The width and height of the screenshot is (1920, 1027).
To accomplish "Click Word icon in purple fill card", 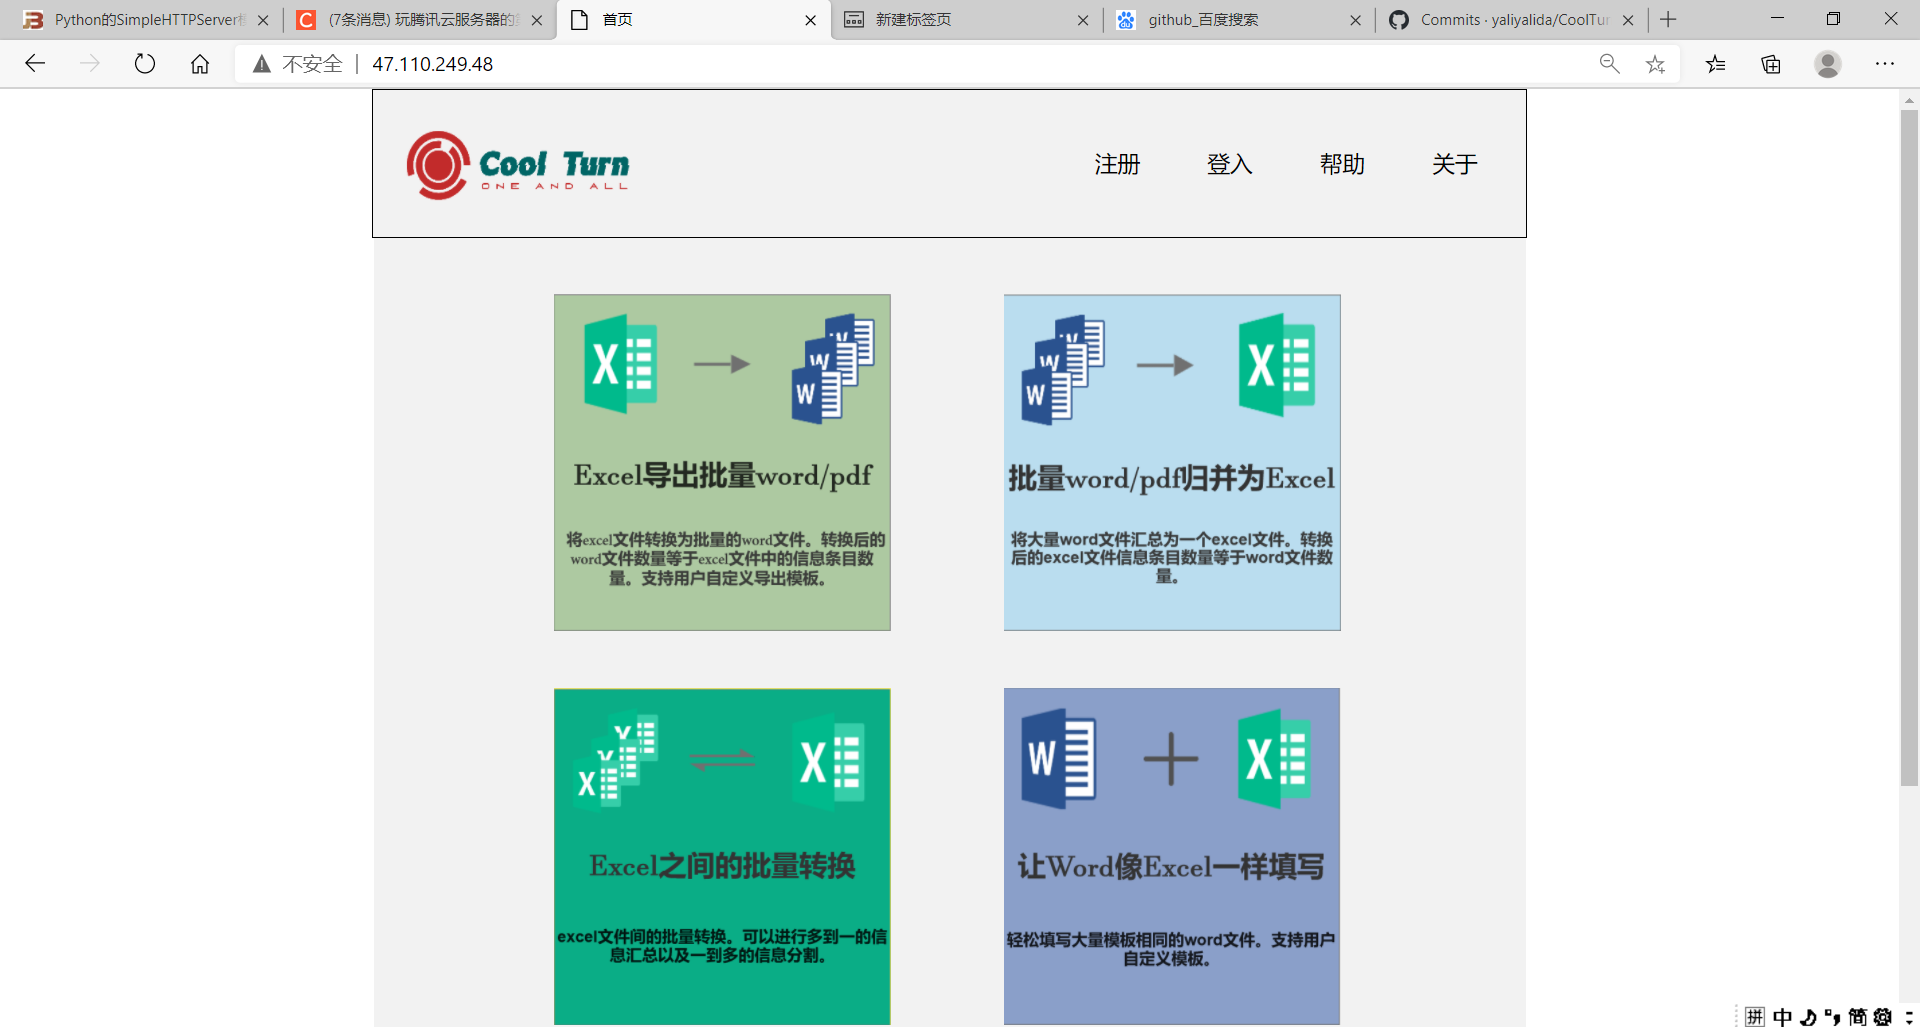I will [x=1059, y=758].
